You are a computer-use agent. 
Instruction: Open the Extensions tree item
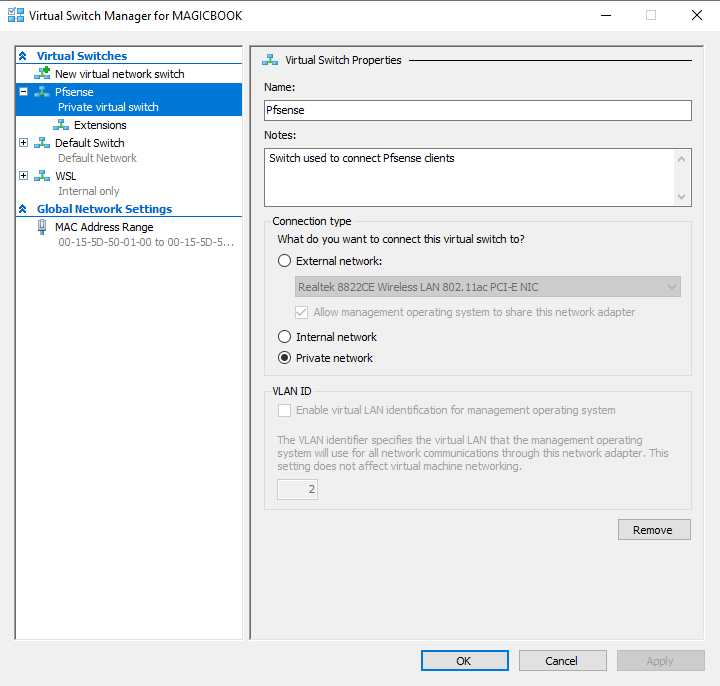click(100, 125)
